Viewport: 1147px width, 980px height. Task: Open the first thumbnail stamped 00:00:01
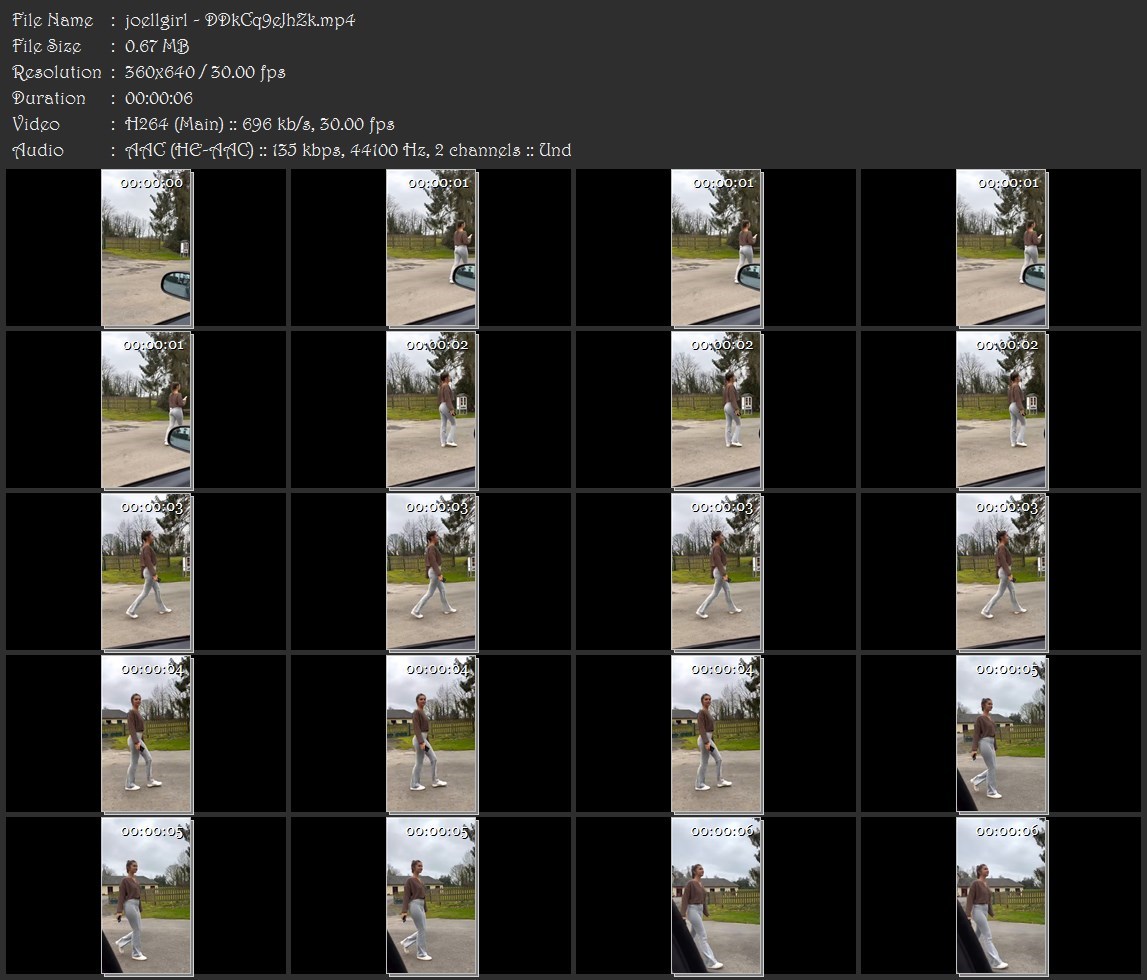point(432,248)
